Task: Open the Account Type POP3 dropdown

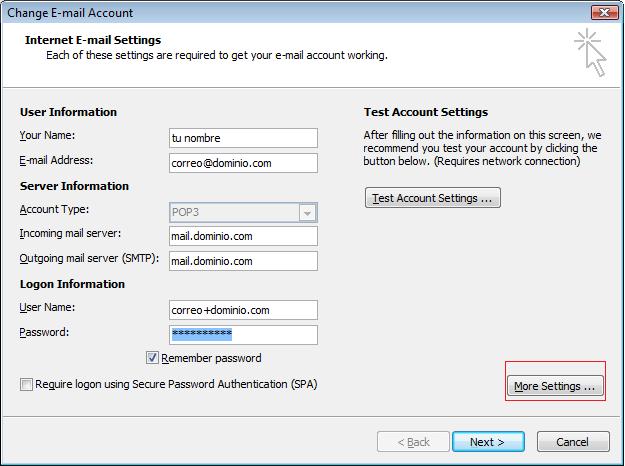Action: pos(308,212)
